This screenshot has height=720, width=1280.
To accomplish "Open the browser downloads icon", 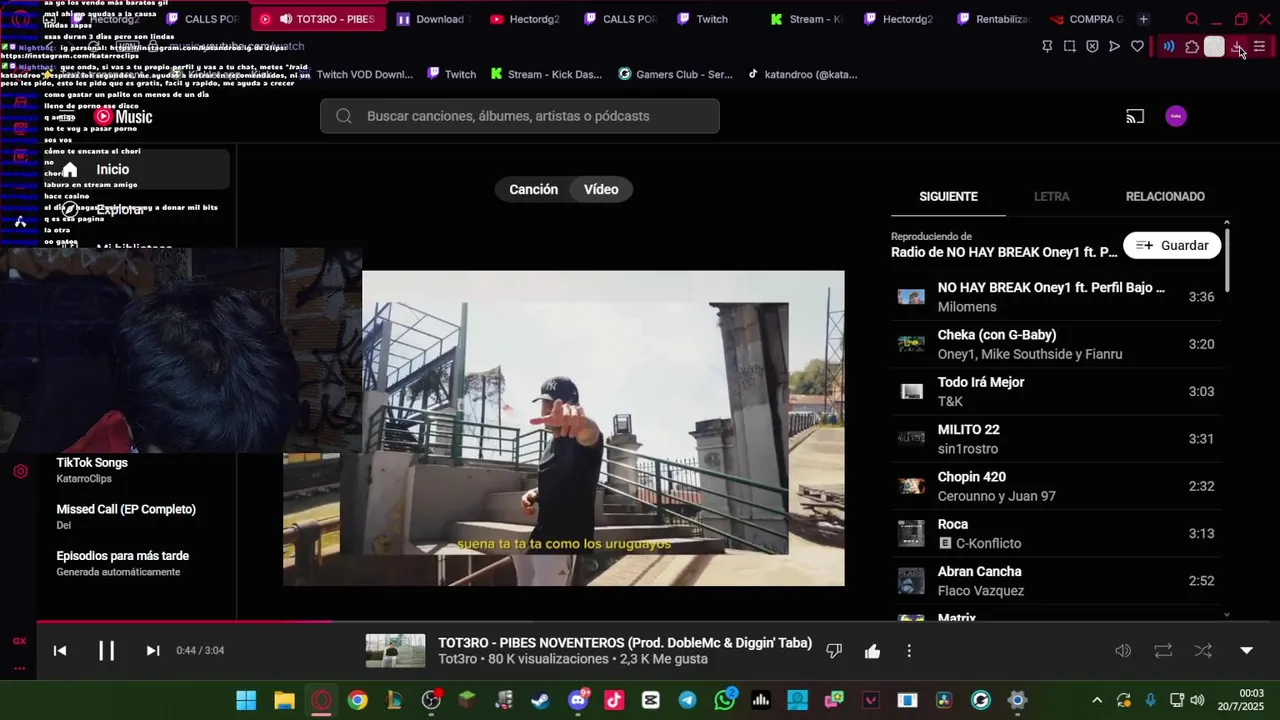I will [x=1237, y=46].
